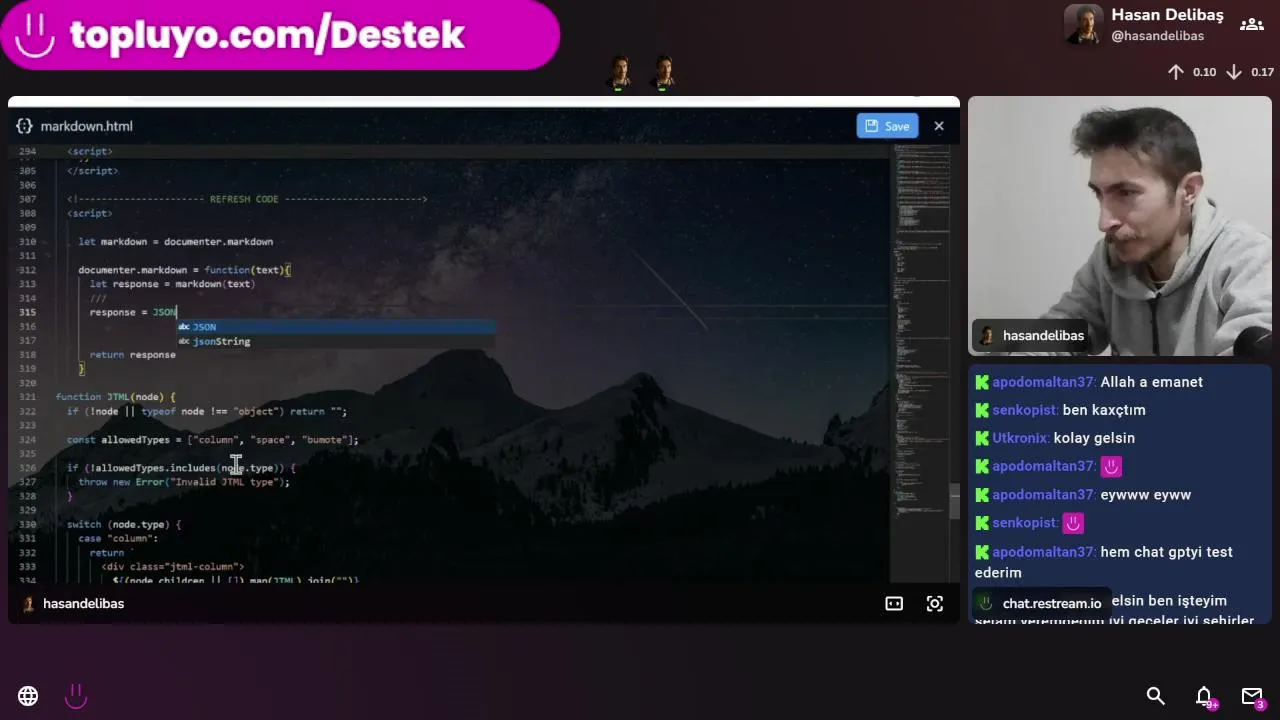Click 'eywww eyww' chat message text
1280x720 pixels.
pos(1146,495)
